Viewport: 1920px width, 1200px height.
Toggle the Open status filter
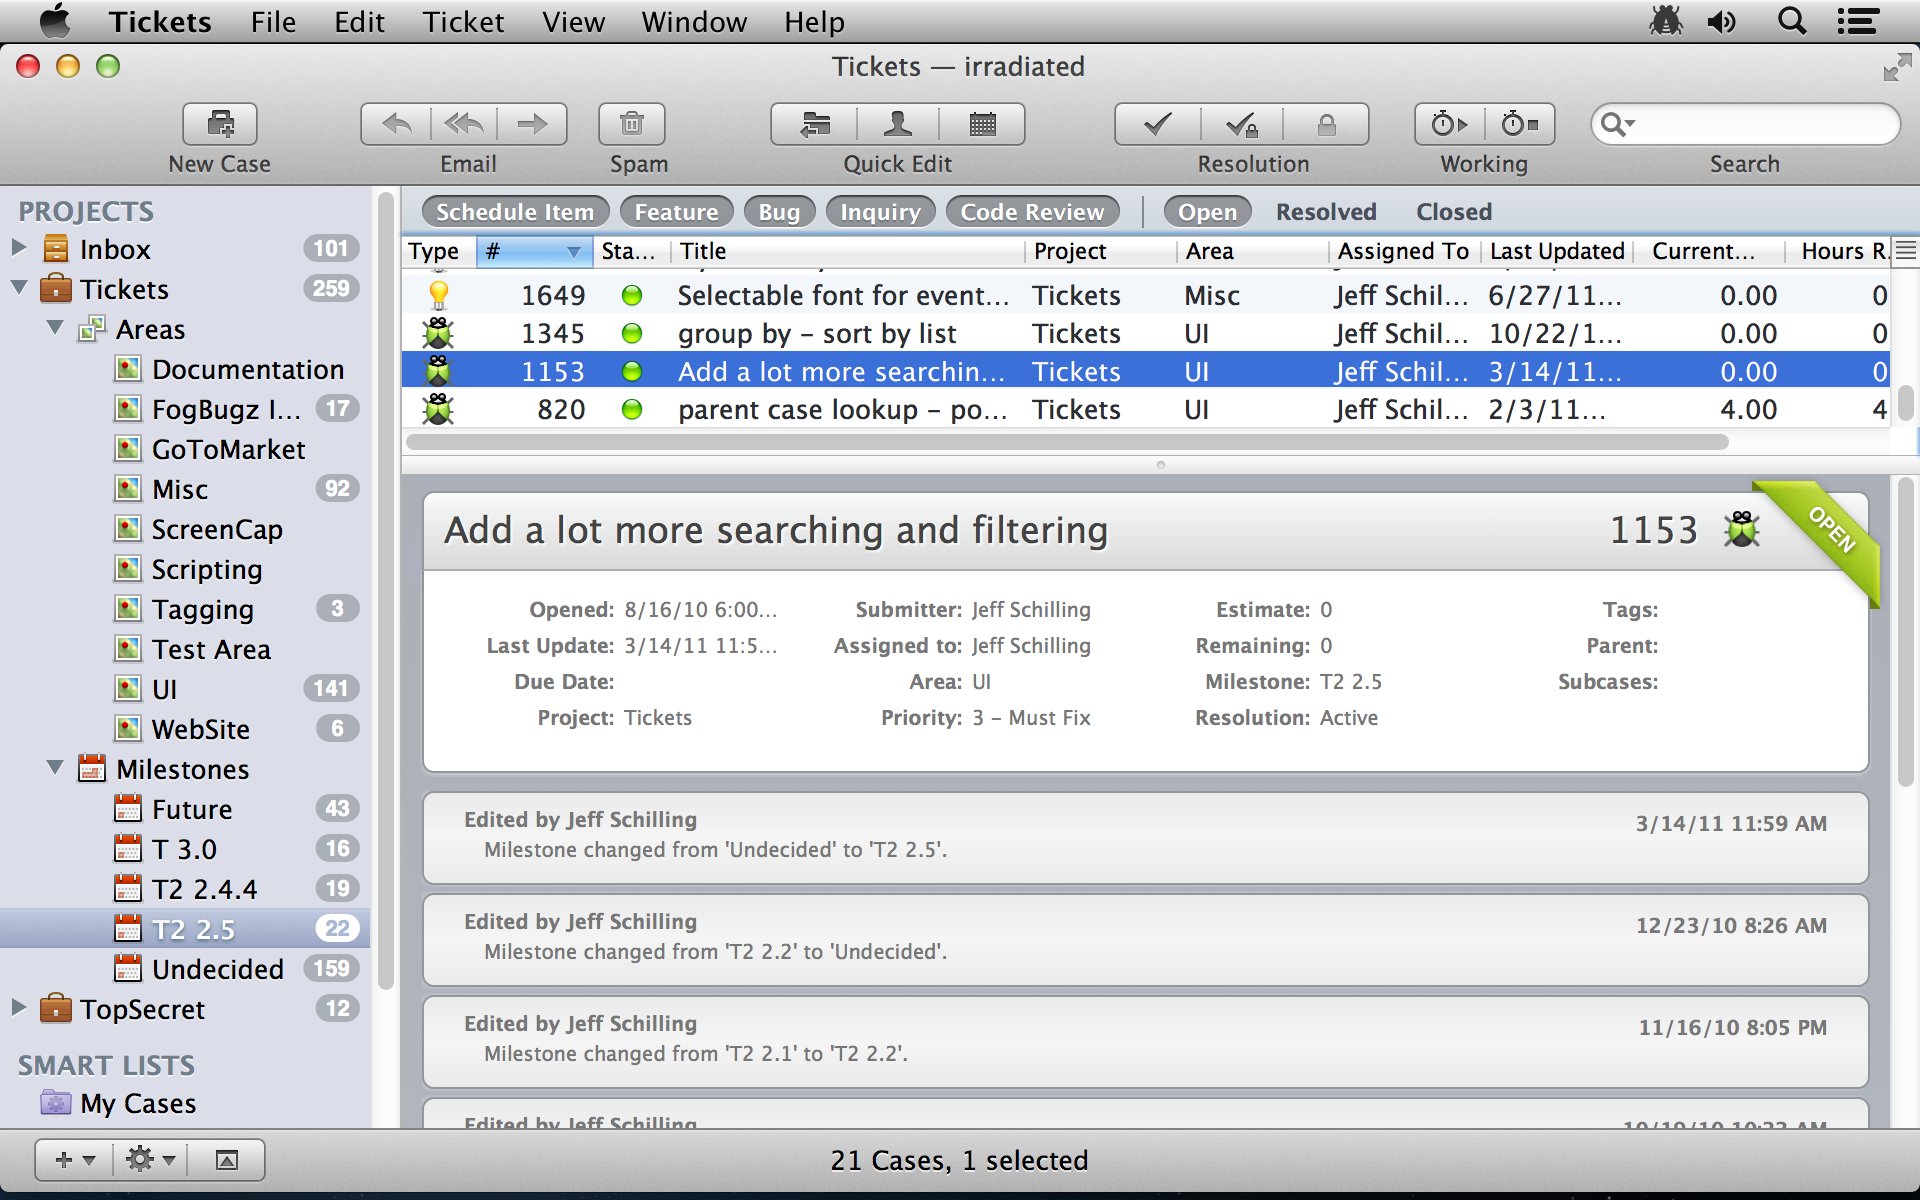(x=1207, y=212)
